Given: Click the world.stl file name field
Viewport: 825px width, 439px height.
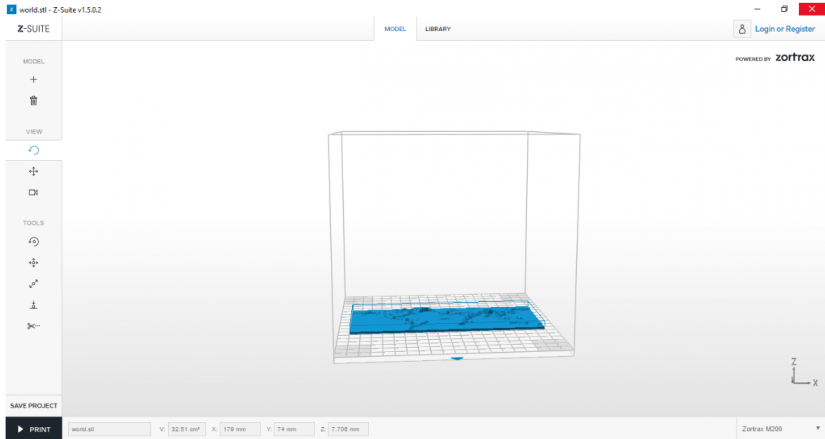Looking at the screenshot, I should pos(109,429).
